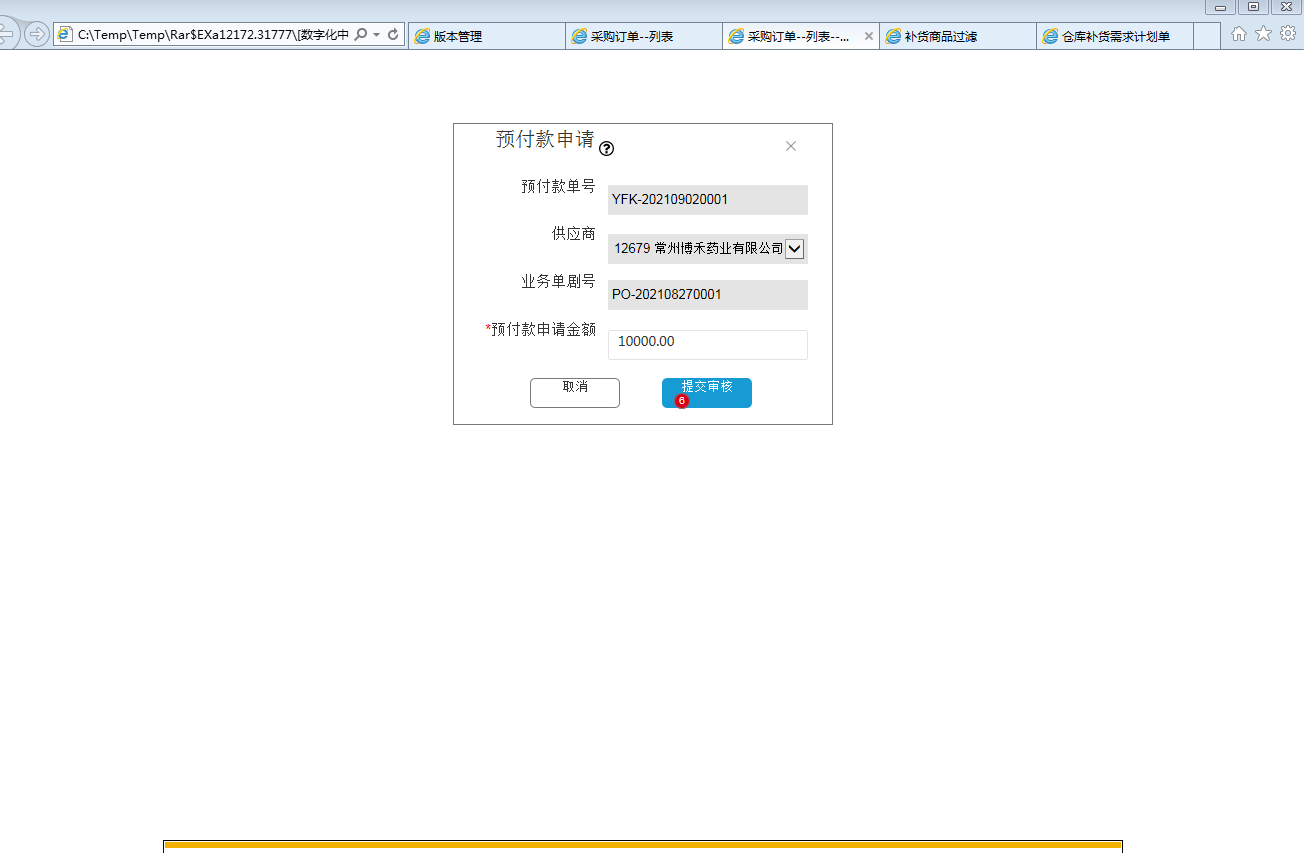
Task: Click the page icon in address bar
Action: [x=65, y=35]
